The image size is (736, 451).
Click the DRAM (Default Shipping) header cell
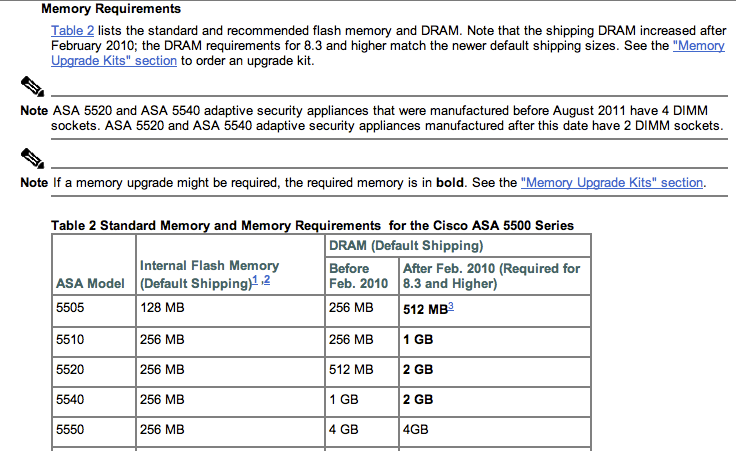pos(406,245)
